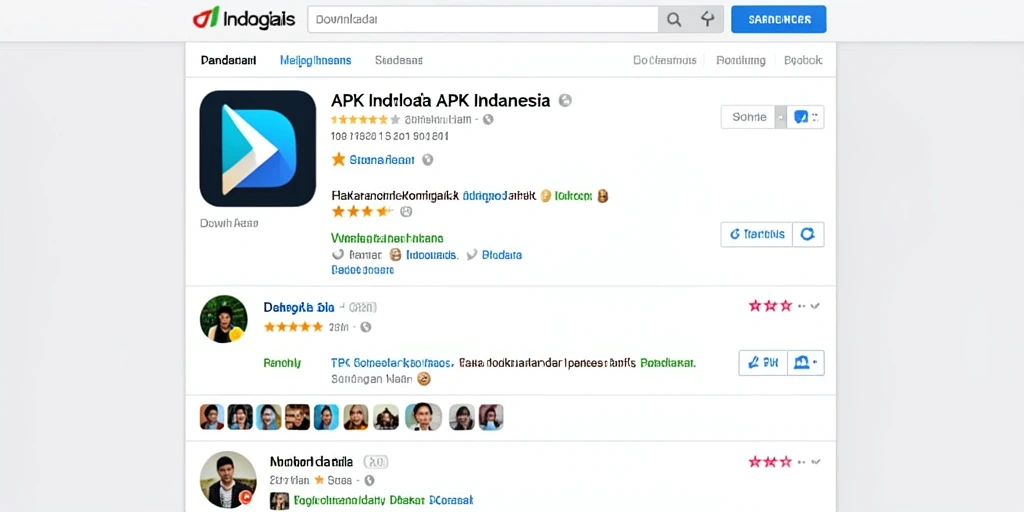Open the green Eoglıolmanoidatty link
Screen dimensions: 1024x512
click(338, 501)
